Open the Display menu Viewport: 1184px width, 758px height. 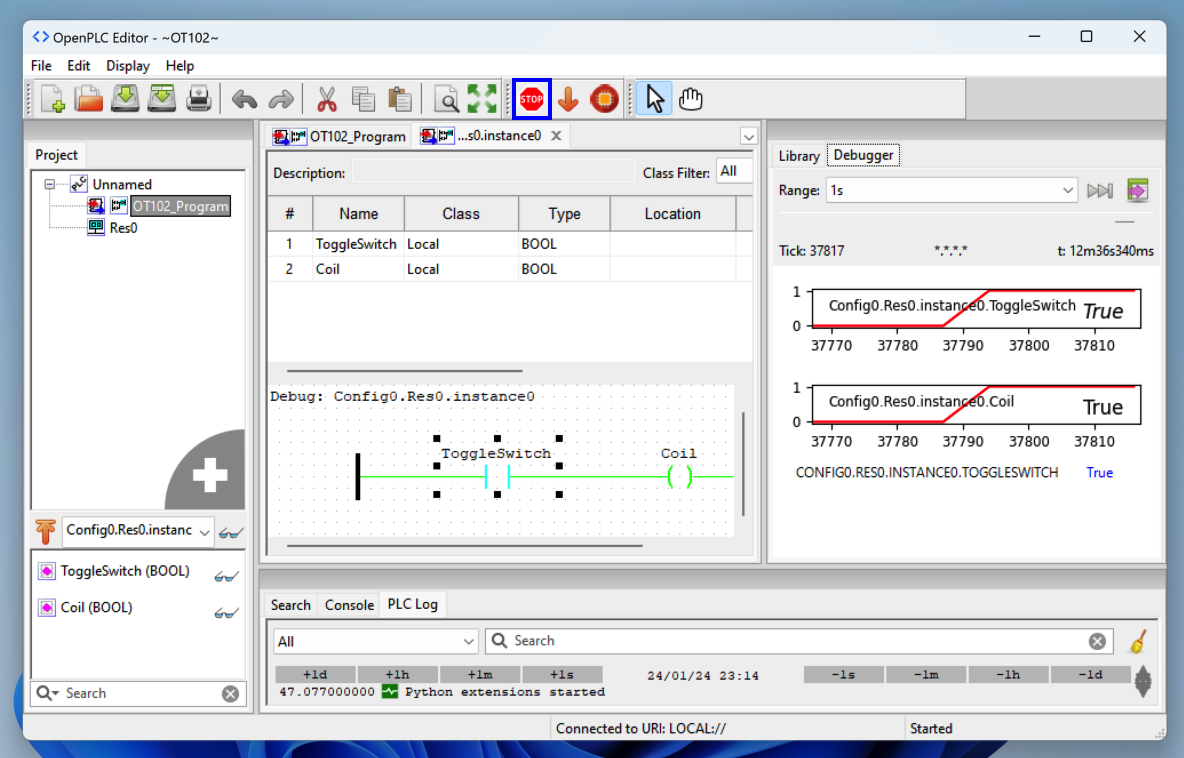pos(128,66)
